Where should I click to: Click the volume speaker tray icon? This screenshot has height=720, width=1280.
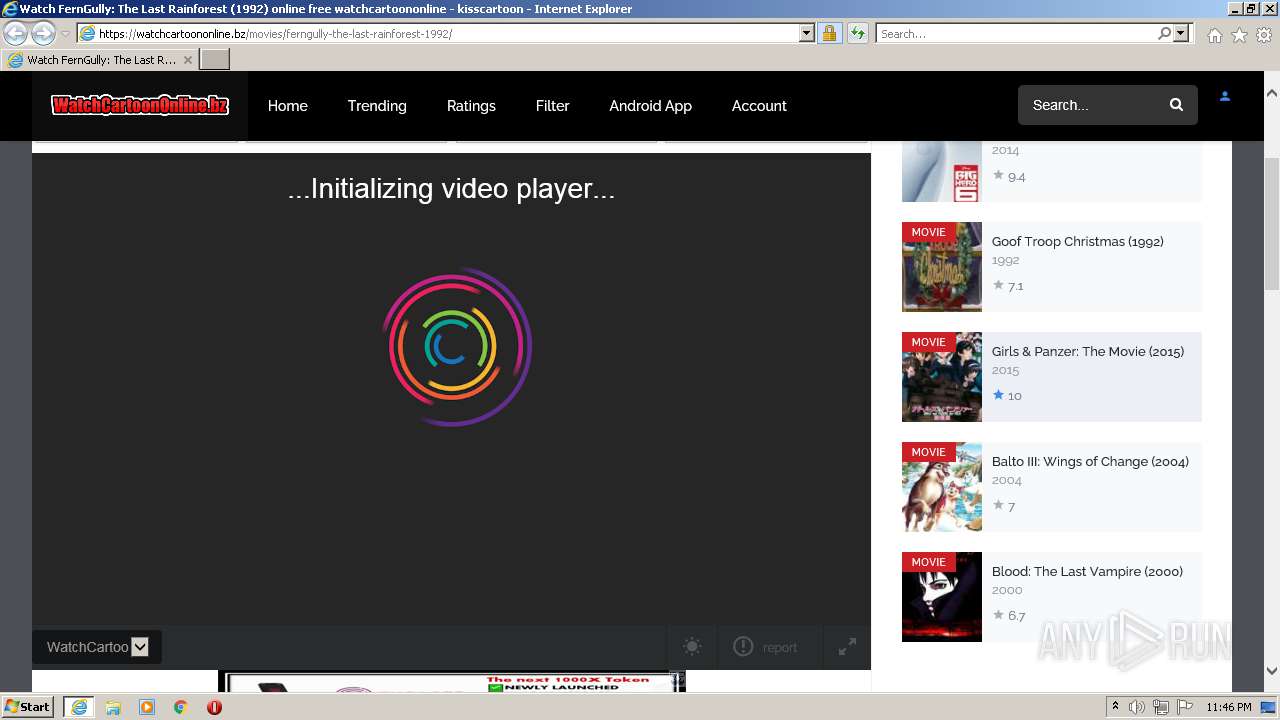[x=1137, y=707]
